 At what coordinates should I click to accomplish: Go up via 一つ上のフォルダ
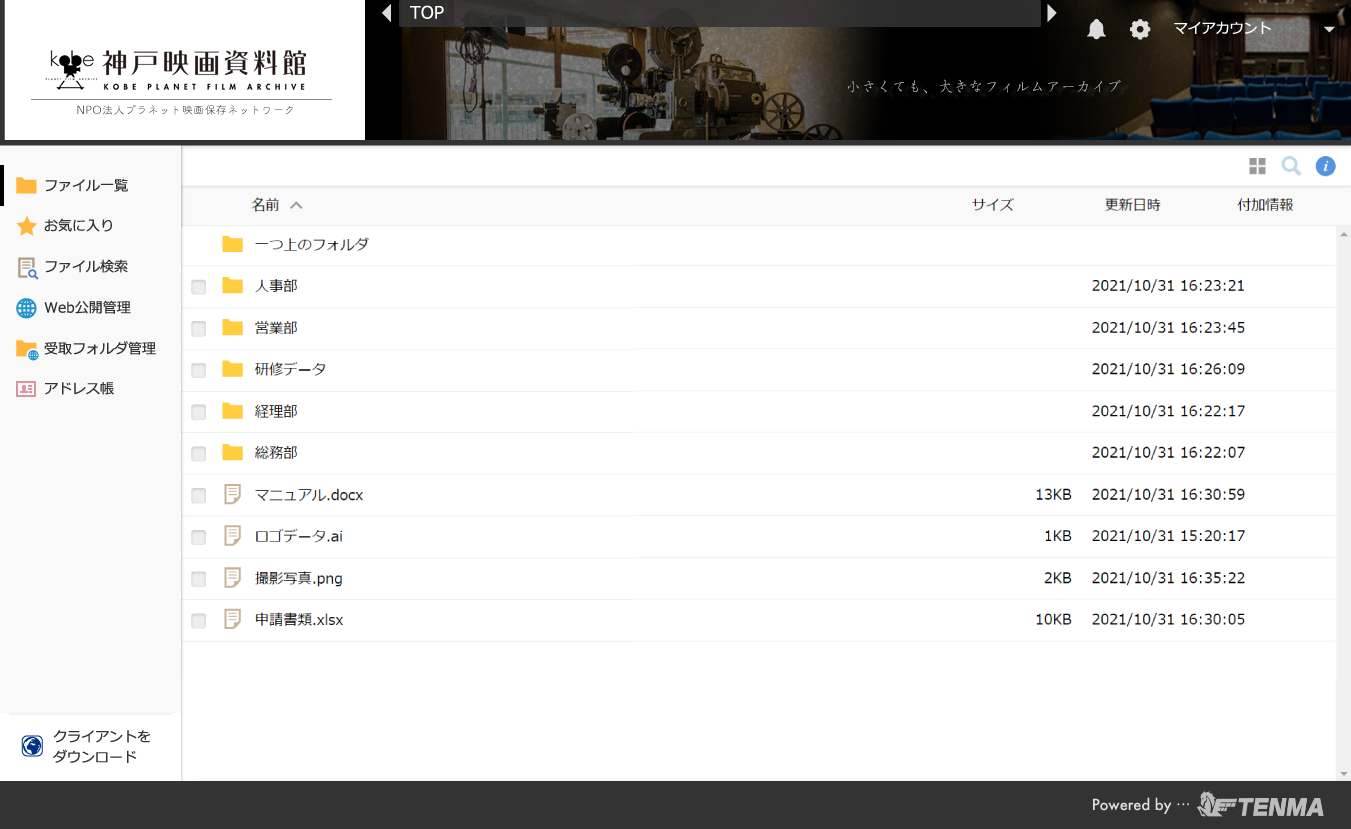point(311,244)
